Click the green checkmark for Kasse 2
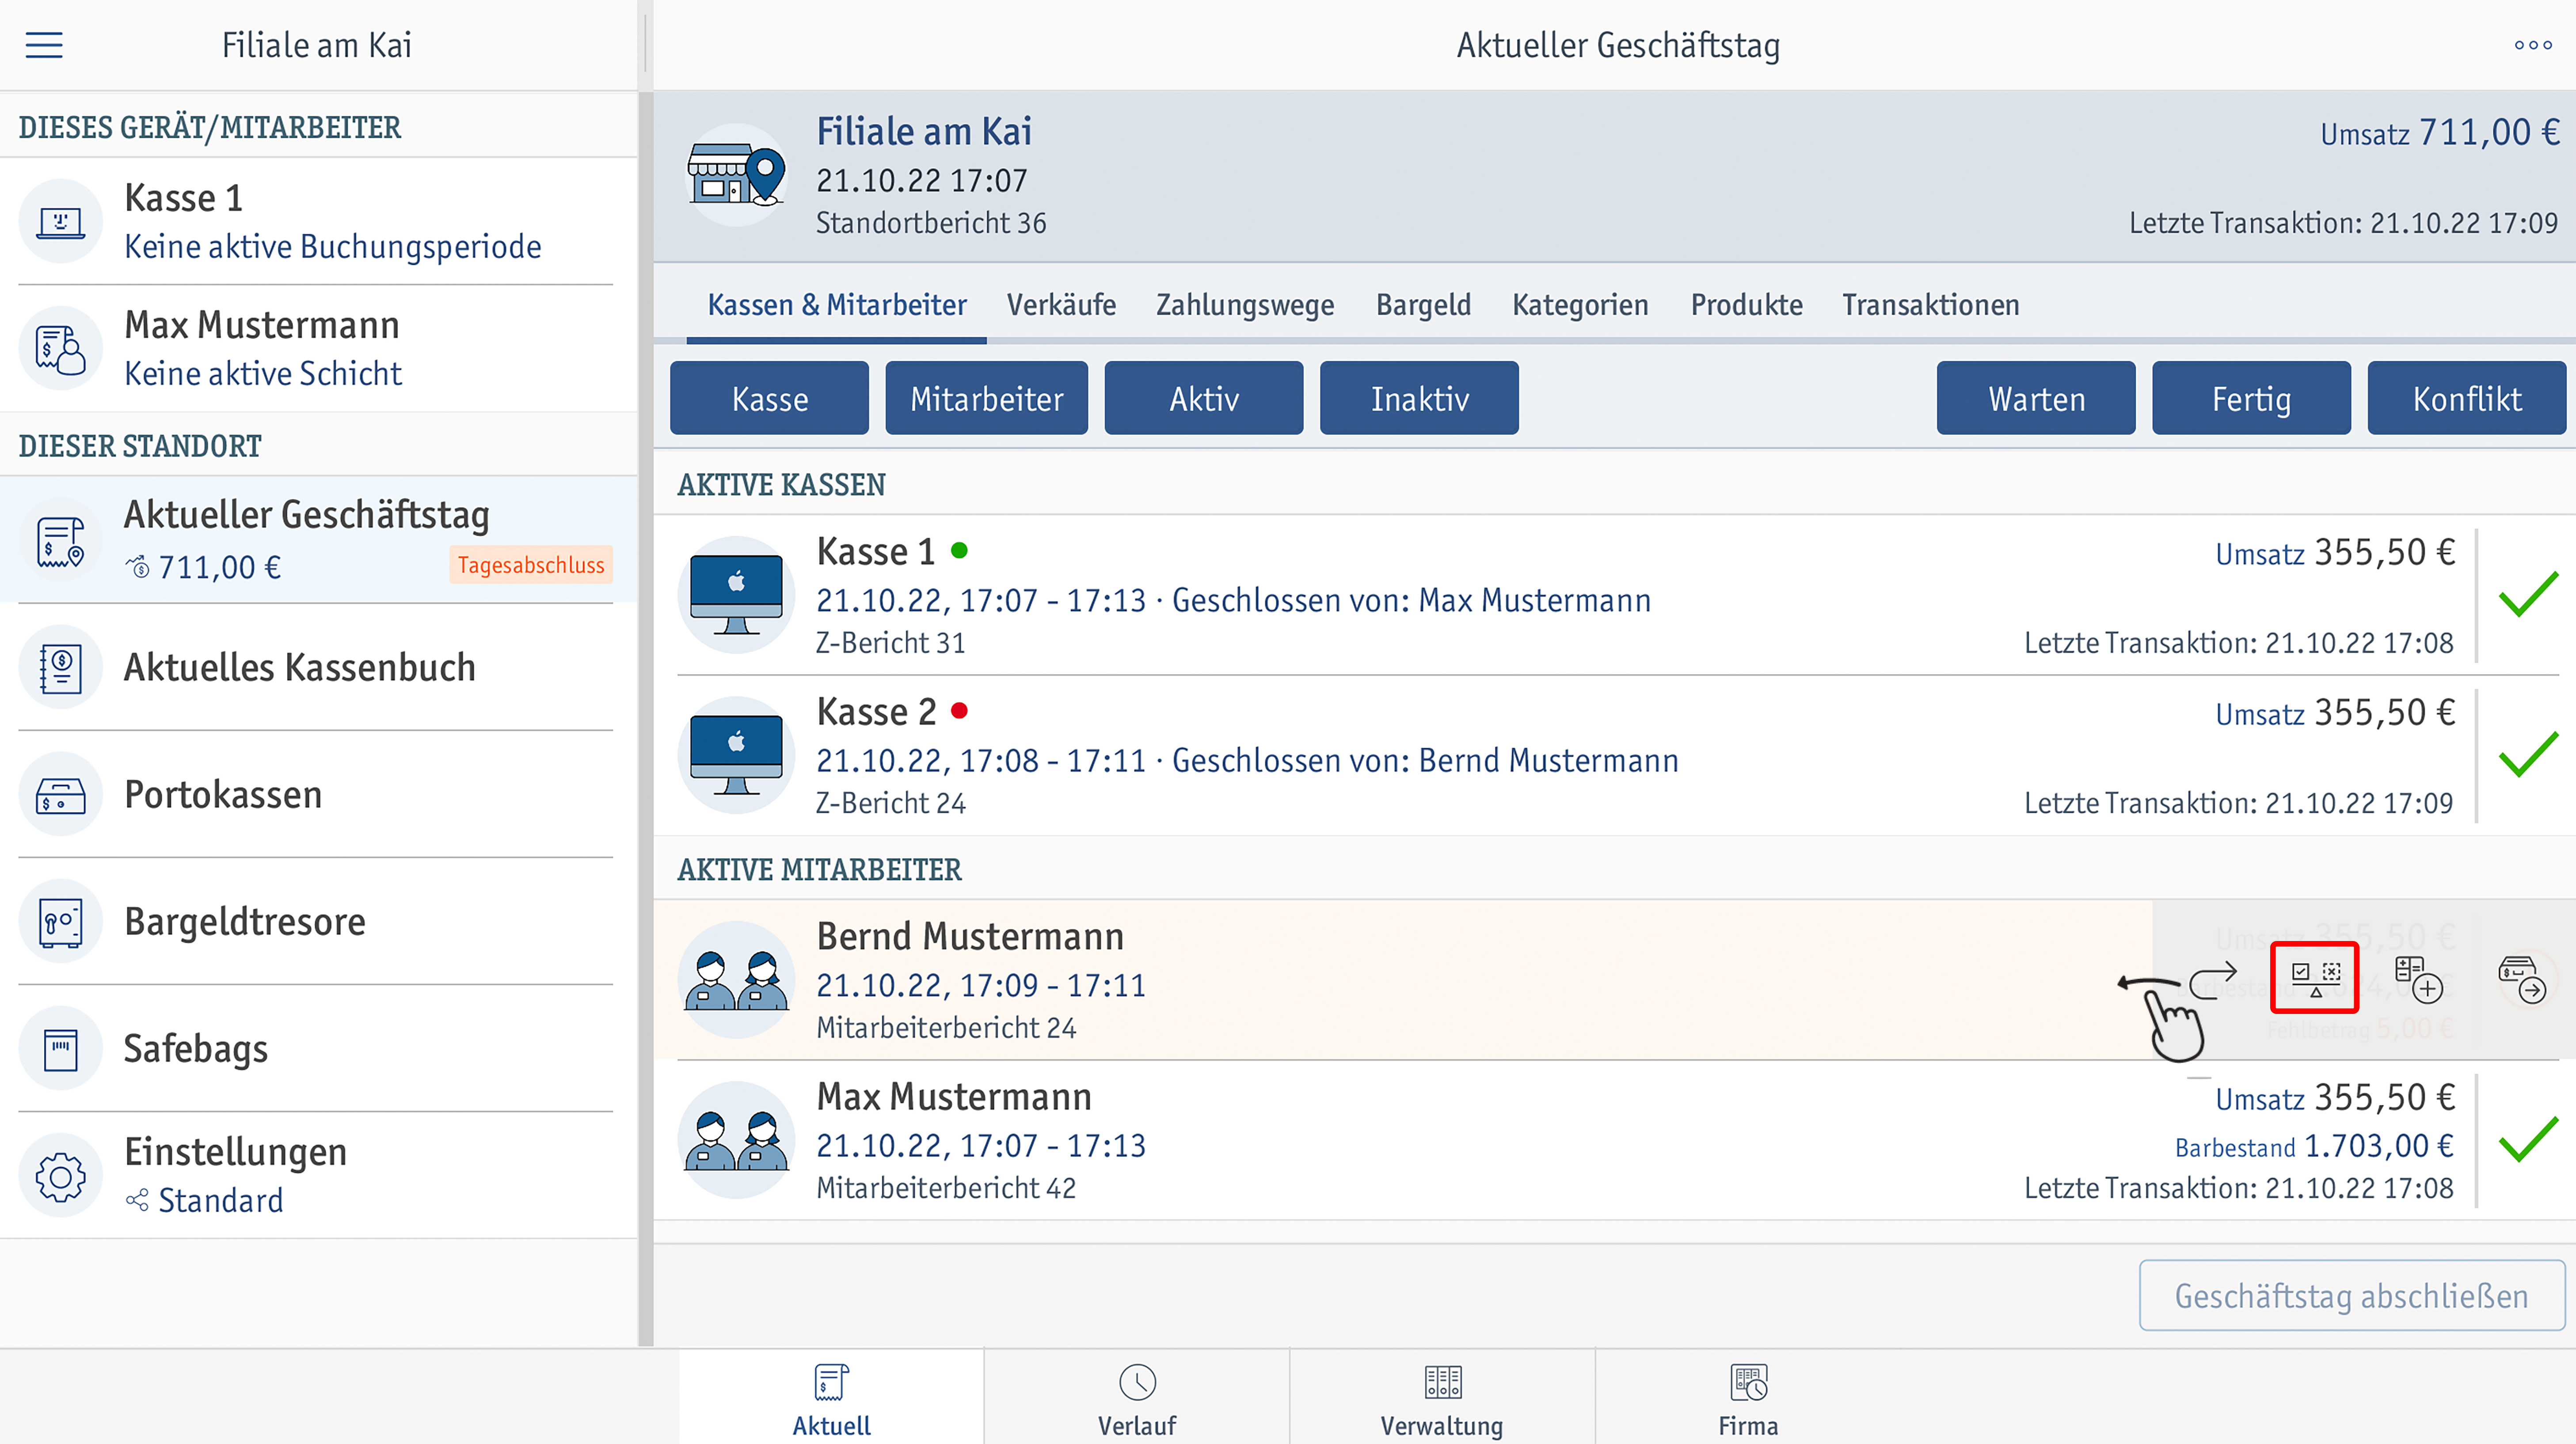The width and height of the screenshot is (2576, 1444). click(2528, 754)
